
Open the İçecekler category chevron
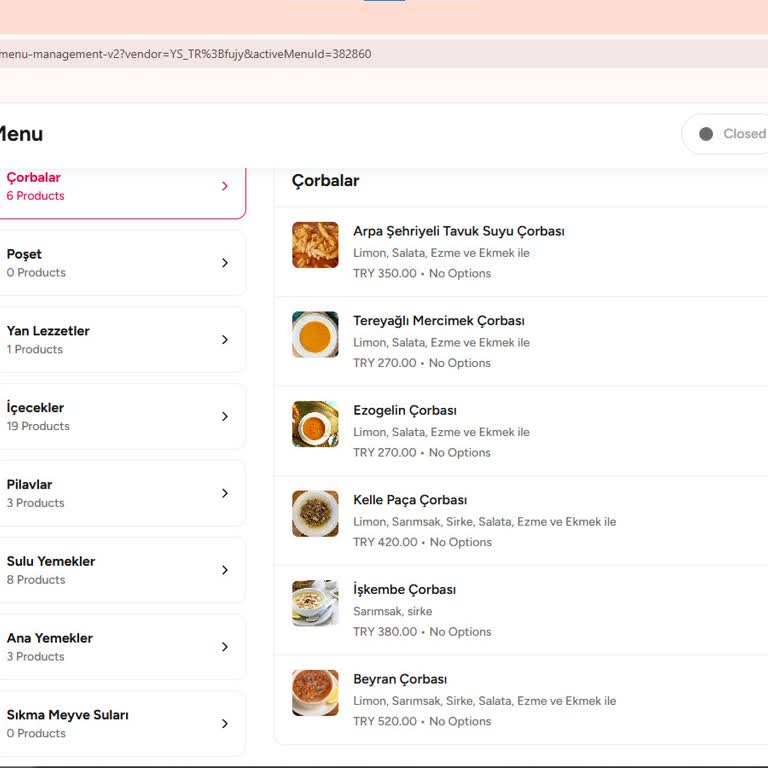point(225,417)
